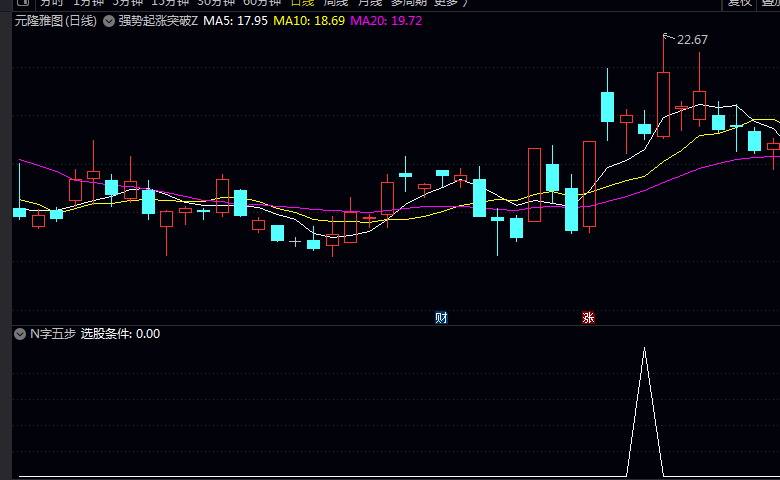Switch to the 60分钟 period tab
The image size is (780, 480).
coord(262,3)
